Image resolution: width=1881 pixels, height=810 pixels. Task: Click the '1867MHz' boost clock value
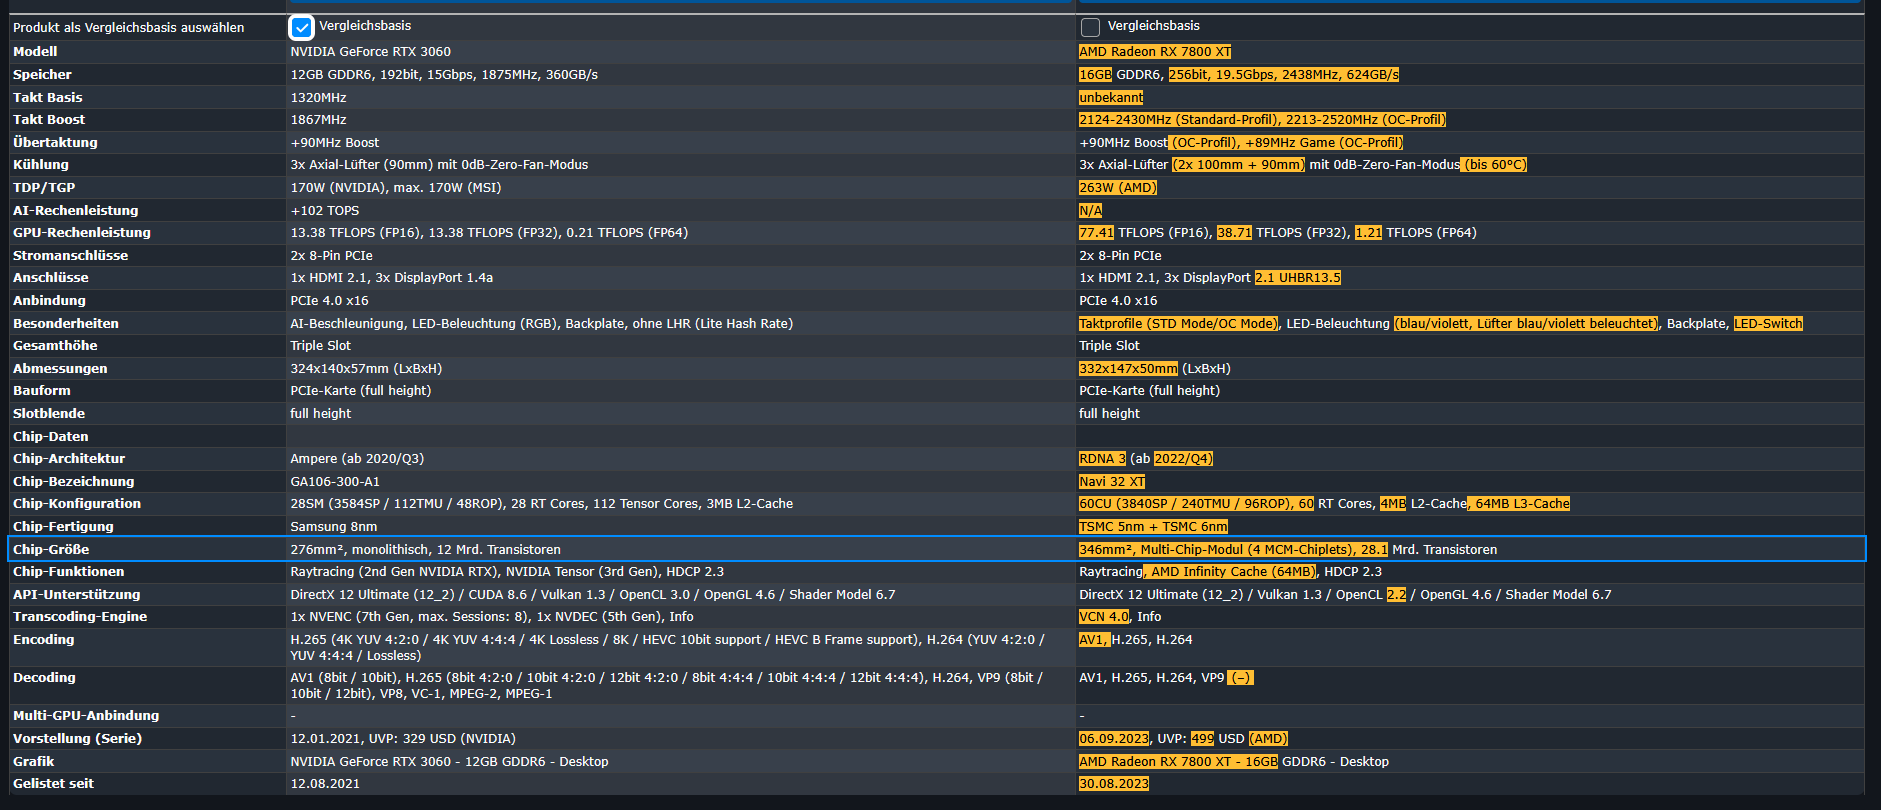click(x=318, y=120)
